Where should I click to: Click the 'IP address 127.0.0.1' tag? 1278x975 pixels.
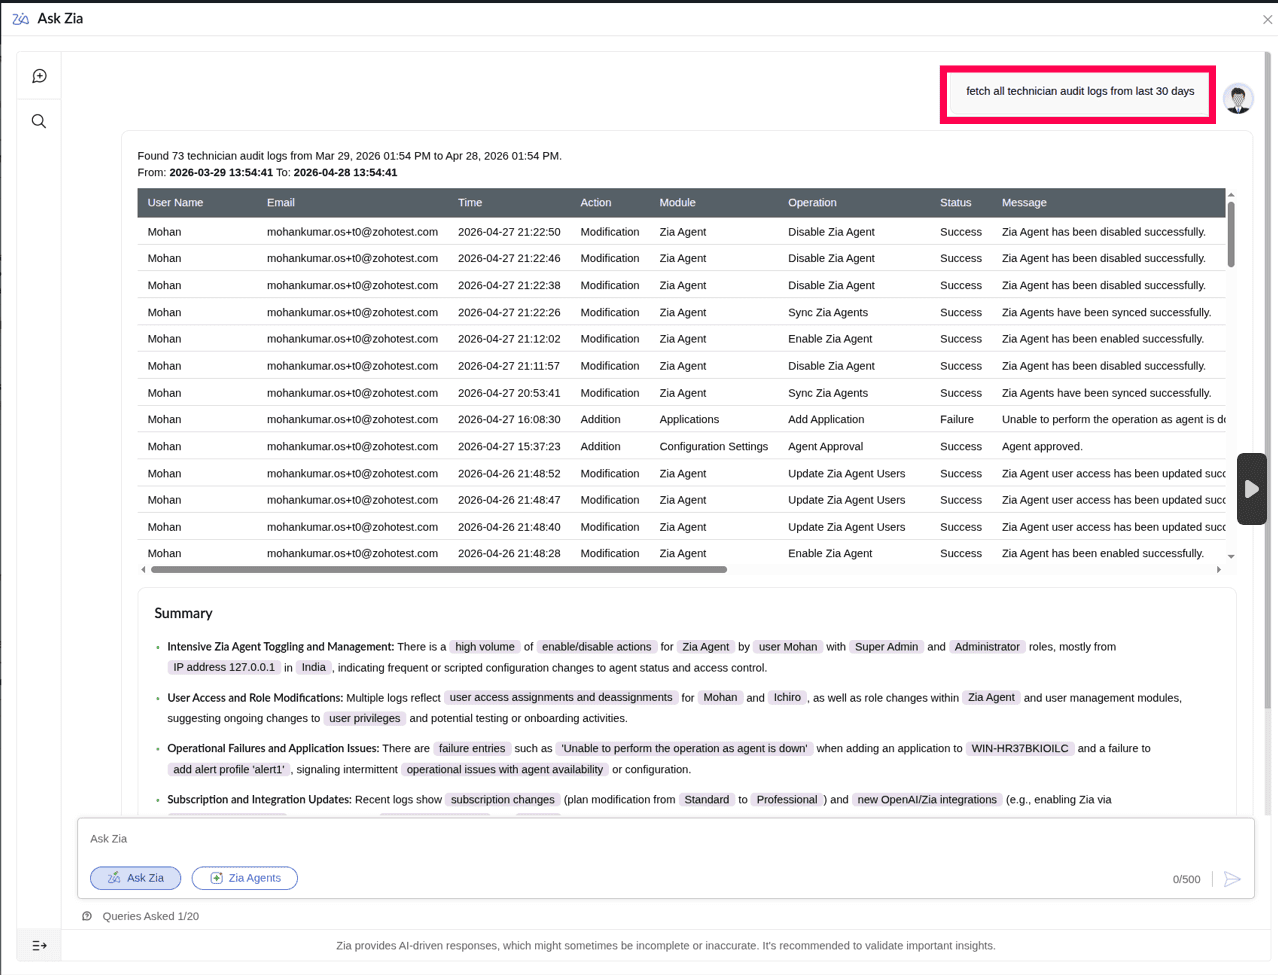[x=224, y=667]
